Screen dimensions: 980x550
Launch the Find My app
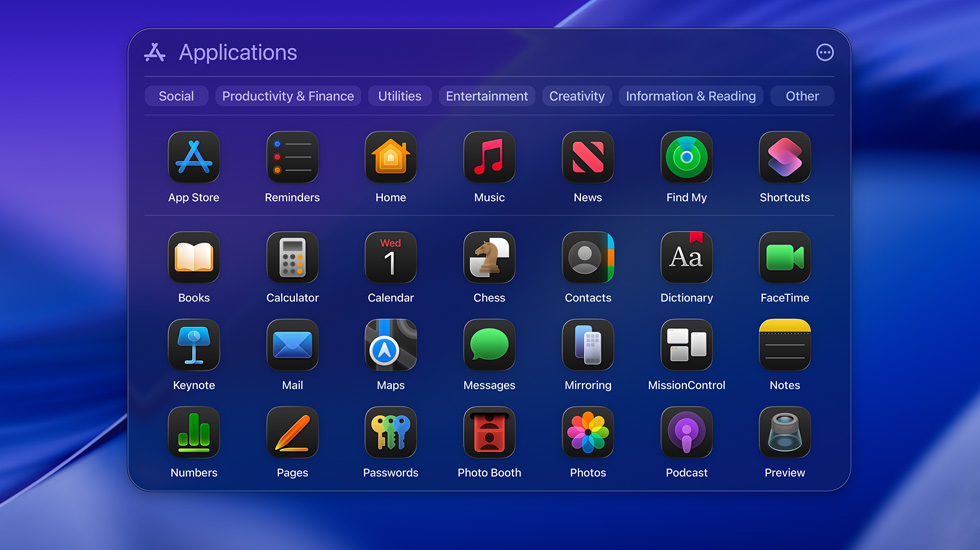click(x=686, y=158)
